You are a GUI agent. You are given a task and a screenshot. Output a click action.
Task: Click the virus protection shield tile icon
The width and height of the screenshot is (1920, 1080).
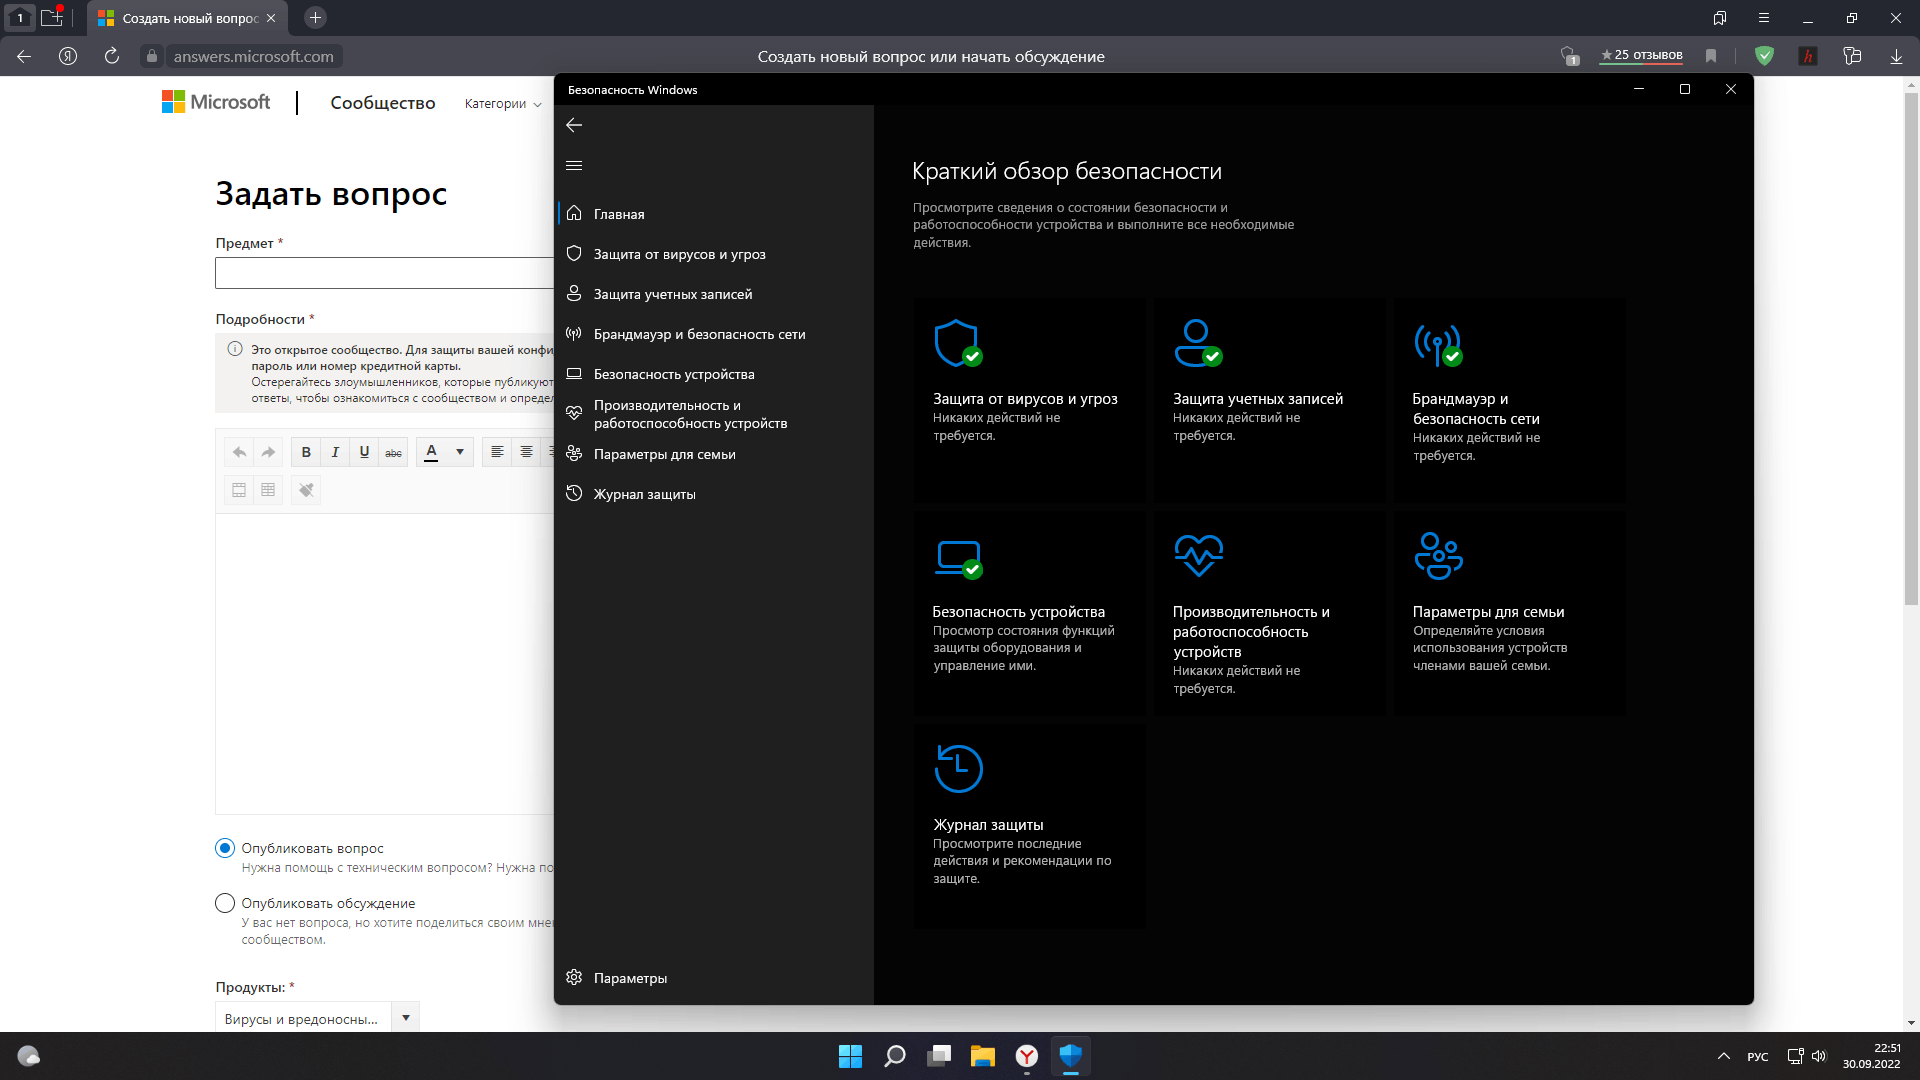[x=958, y=343]
